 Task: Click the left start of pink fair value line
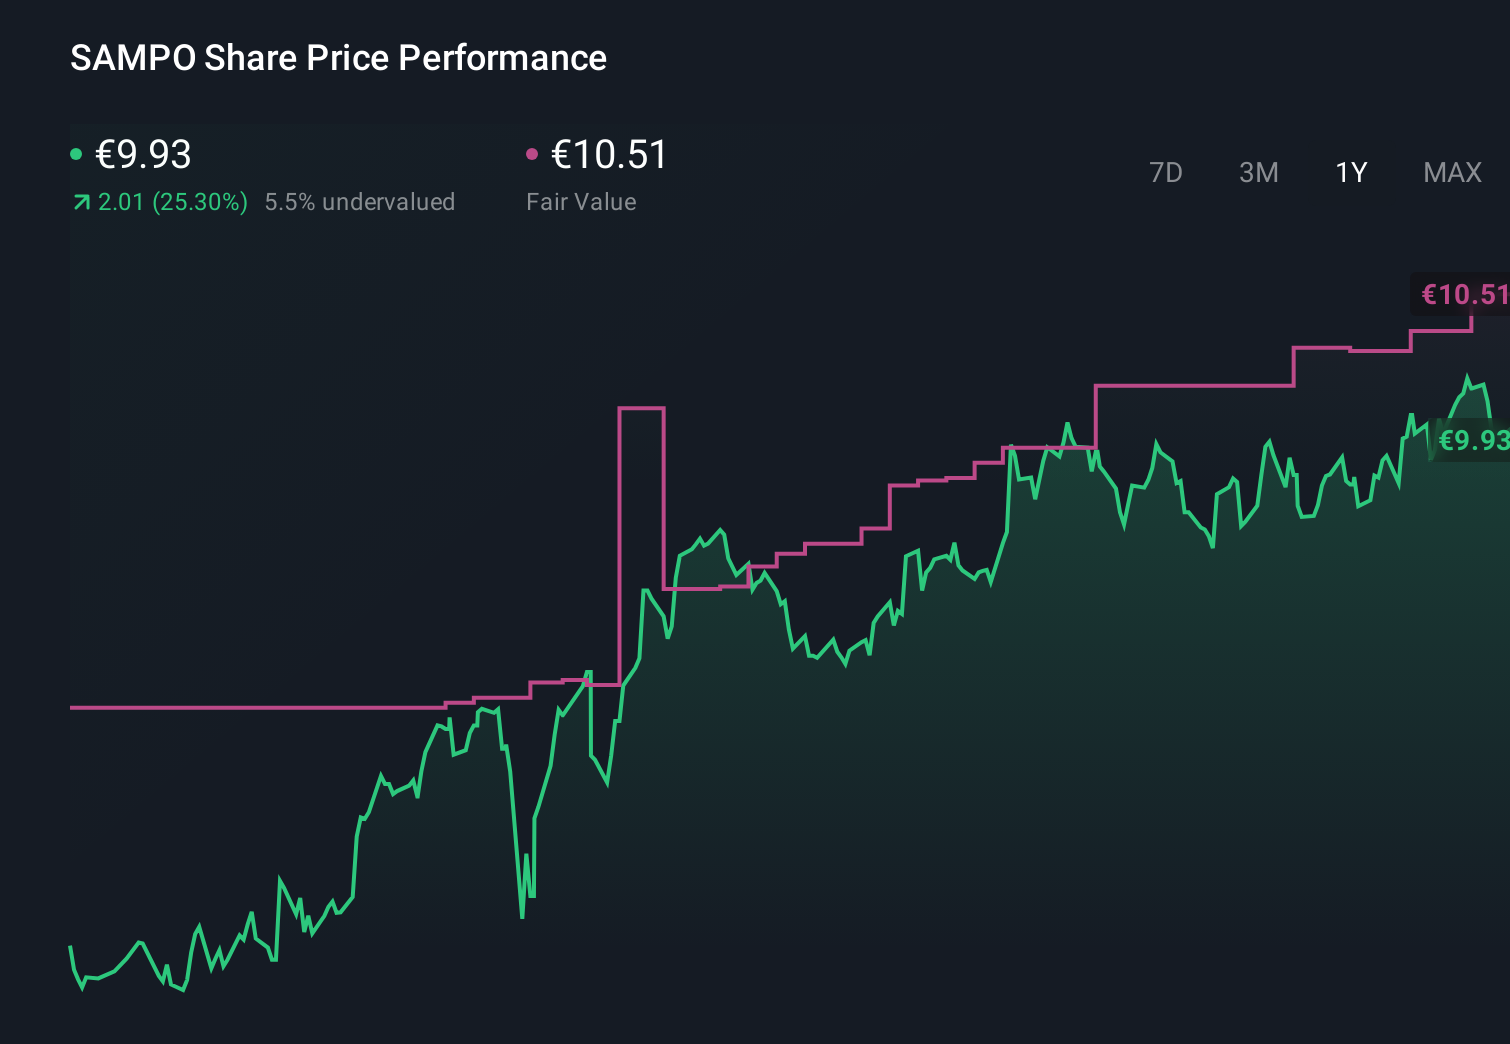click(x=72, y=707)
